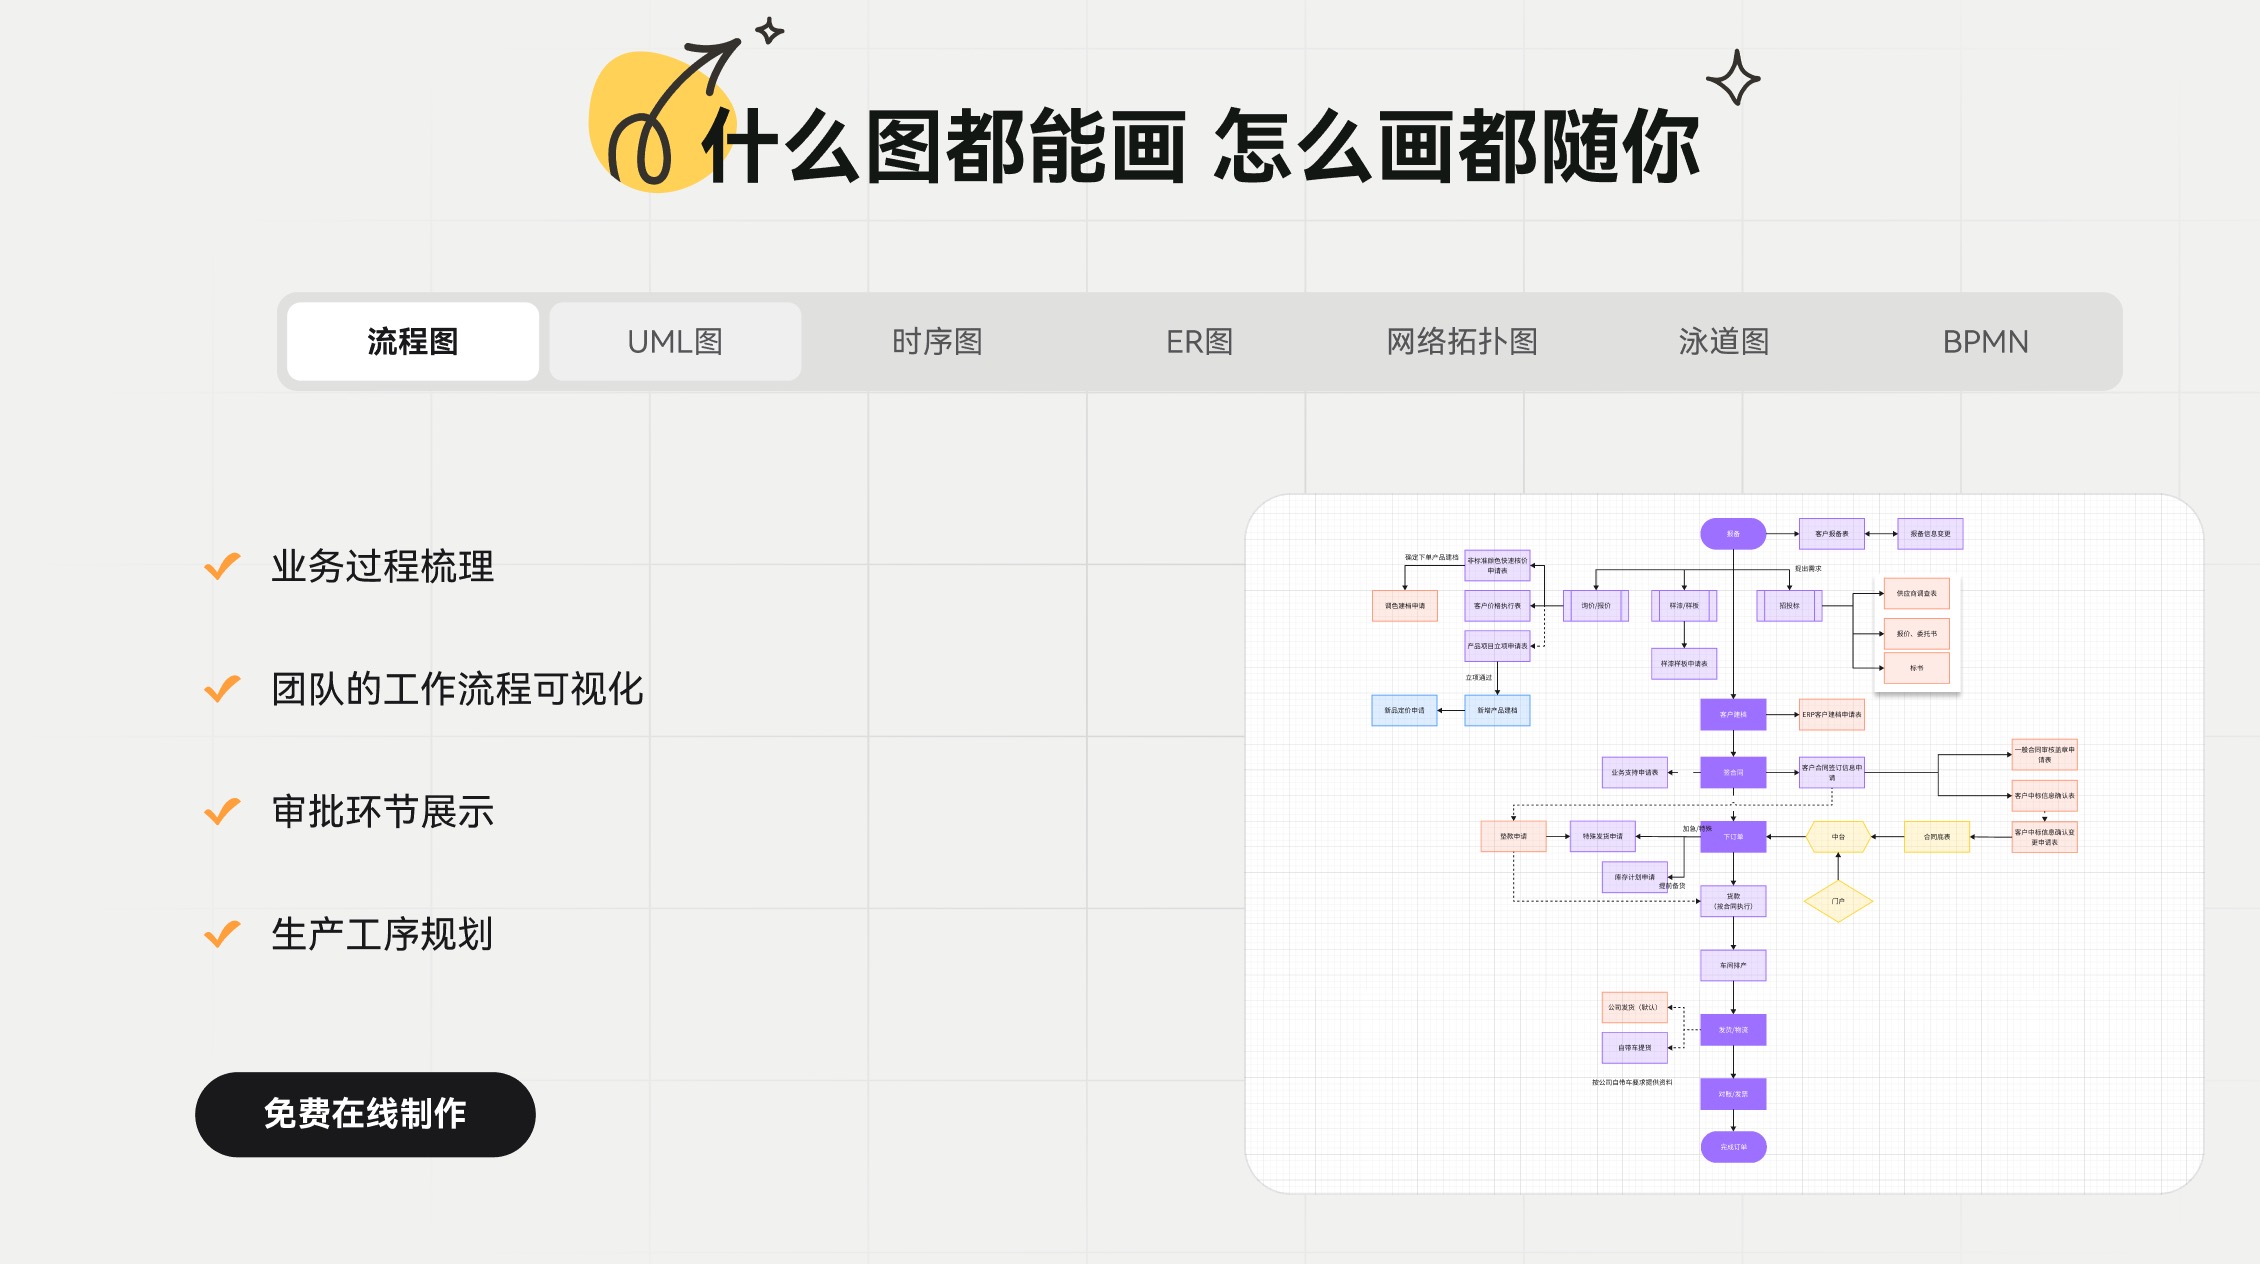This screenshot has height=1264, width=2260.
Task: Click the orange checkmark beside 审批环节展示
Action: pos(222,811)
